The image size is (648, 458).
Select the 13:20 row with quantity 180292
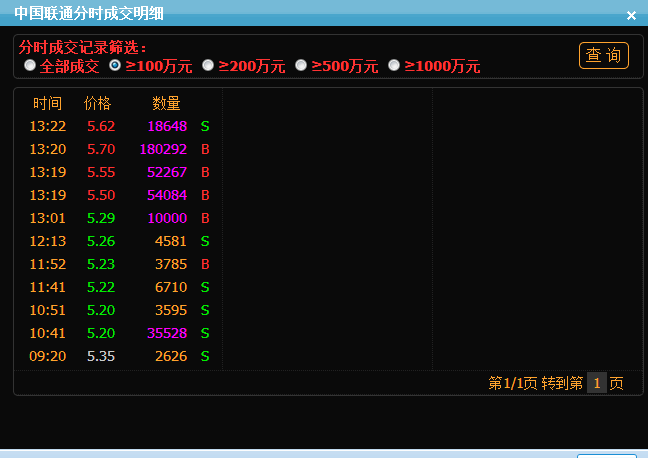(x=118, y=149)
